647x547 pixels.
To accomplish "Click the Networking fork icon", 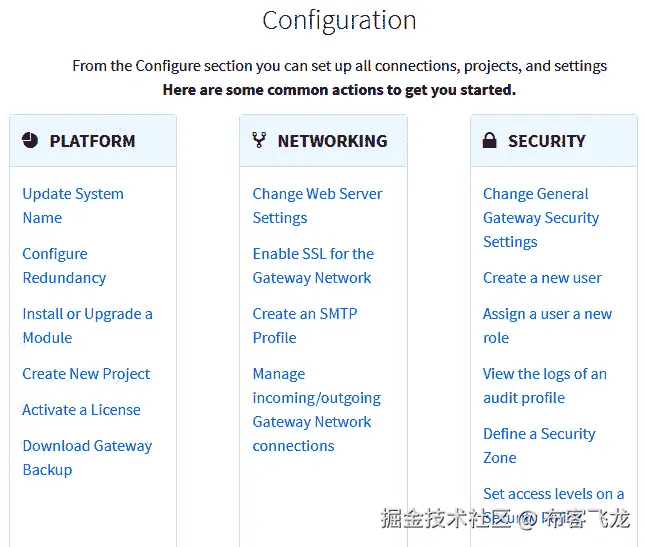I will coord(259,140).
